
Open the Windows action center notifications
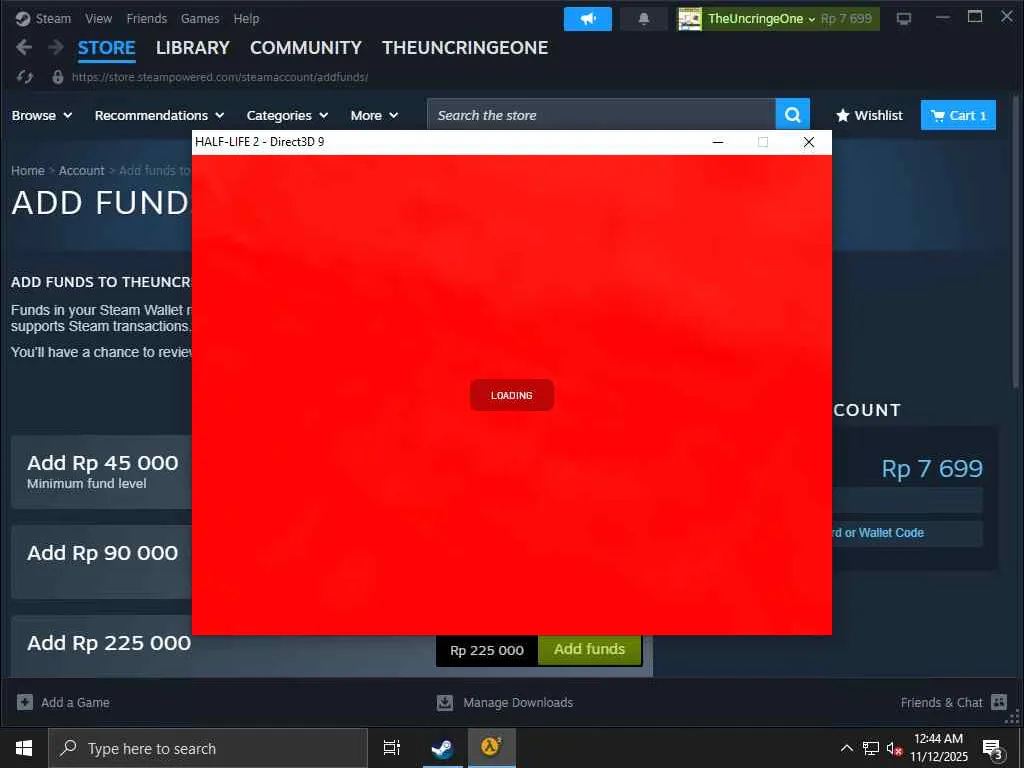click(993, 749)
